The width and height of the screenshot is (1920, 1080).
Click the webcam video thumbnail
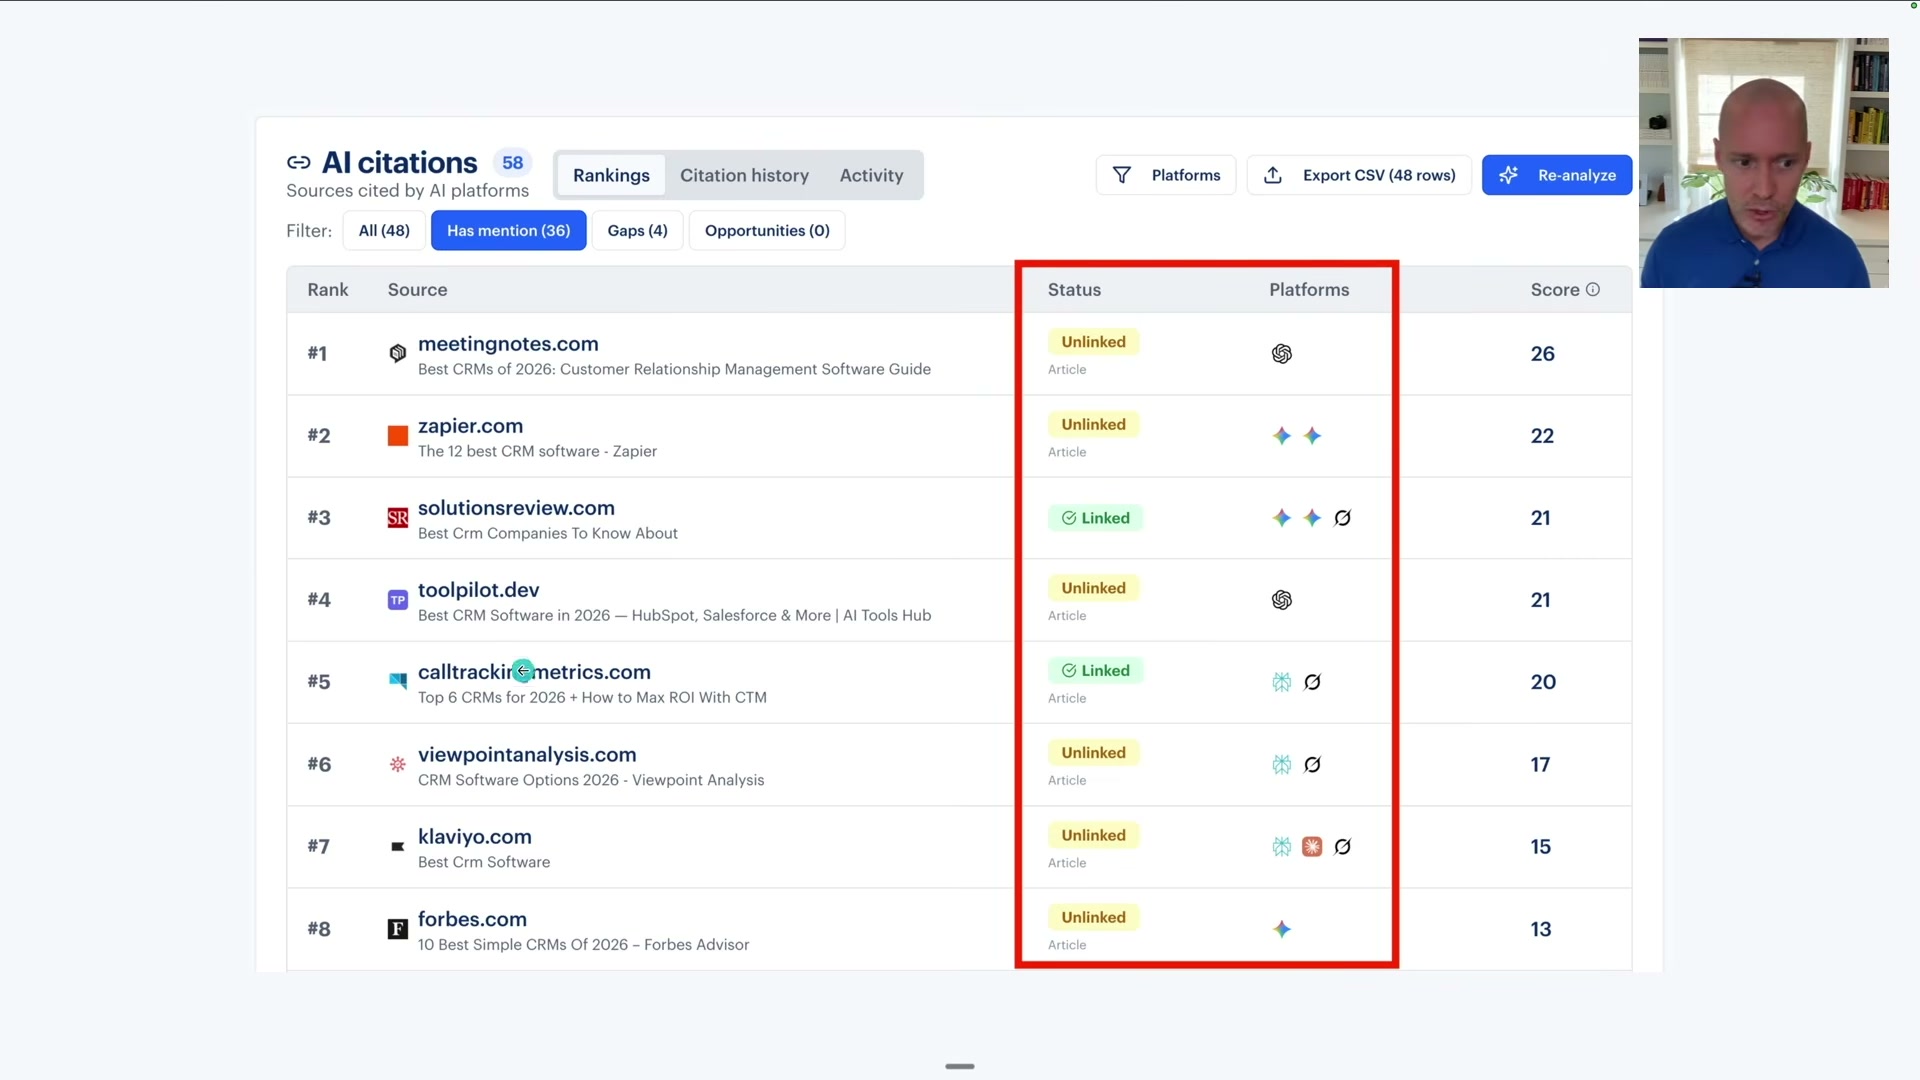(x=1764, y=163)
